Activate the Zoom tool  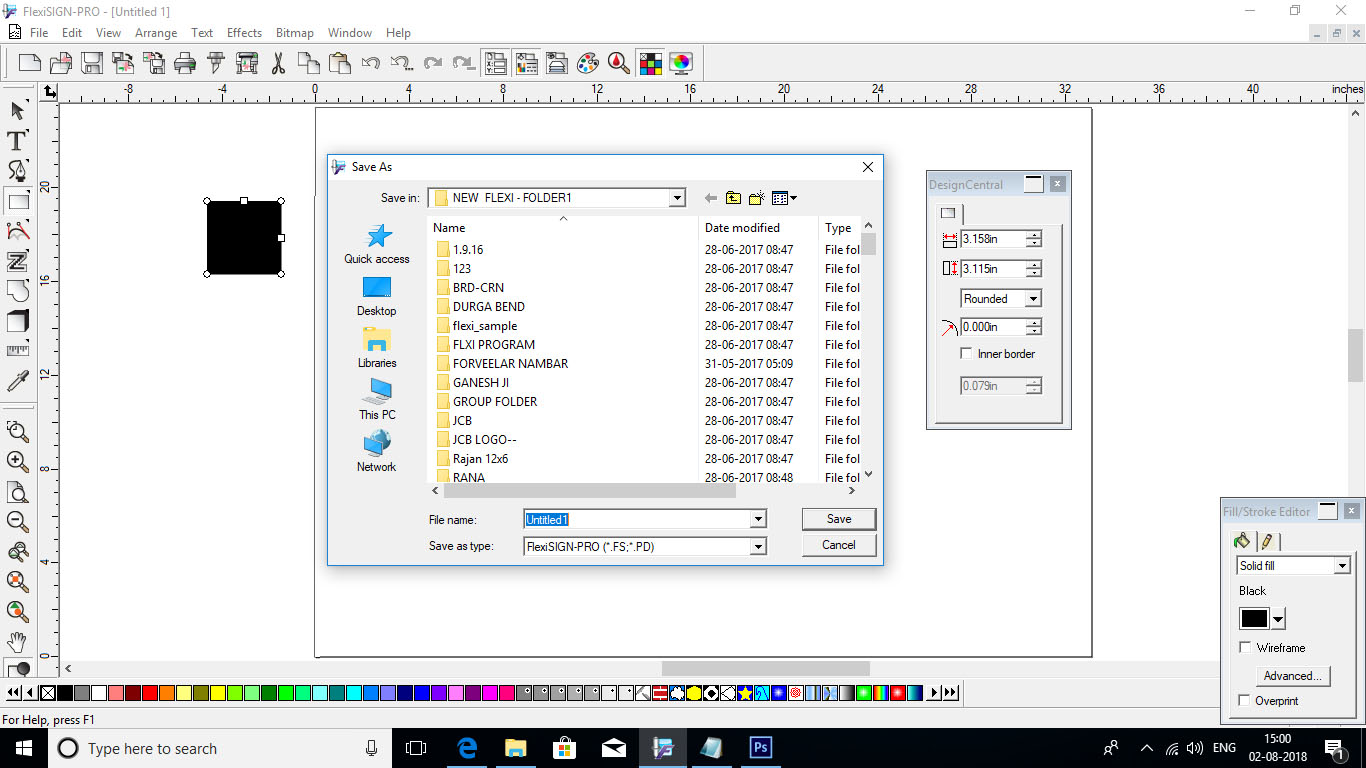click(16, 431)
